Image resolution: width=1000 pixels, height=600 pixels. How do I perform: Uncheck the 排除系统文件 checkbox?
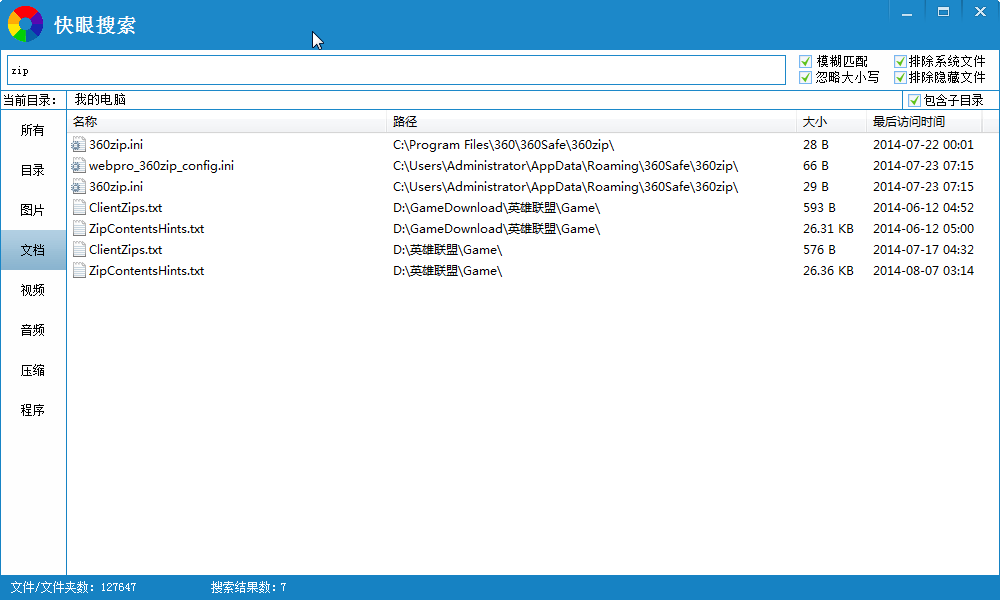pyautogui.click(x=900, y=62)
